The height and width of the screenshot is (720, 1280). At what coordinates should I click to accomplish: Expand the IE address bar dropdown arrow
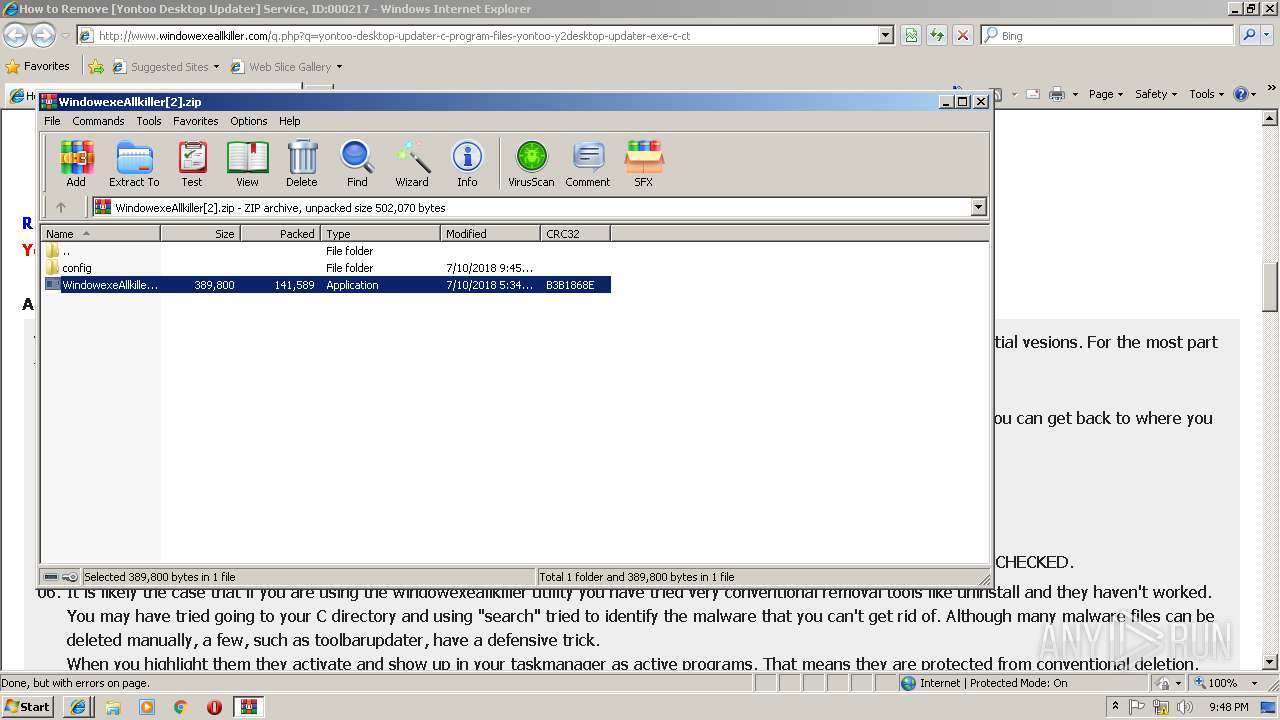[x=885, y=35]
